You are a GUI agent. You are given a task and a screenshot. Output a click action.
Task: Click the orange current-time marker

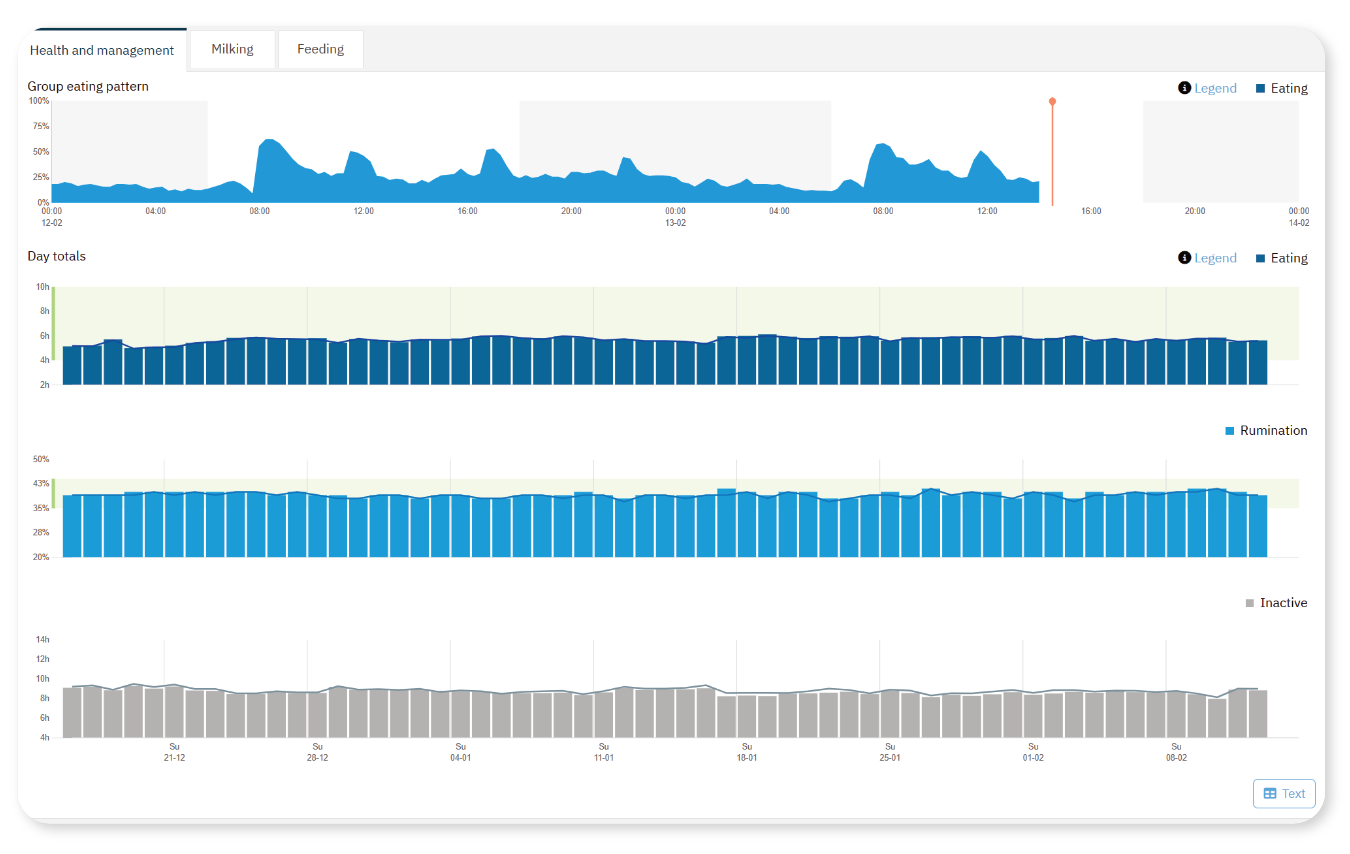1052,102
